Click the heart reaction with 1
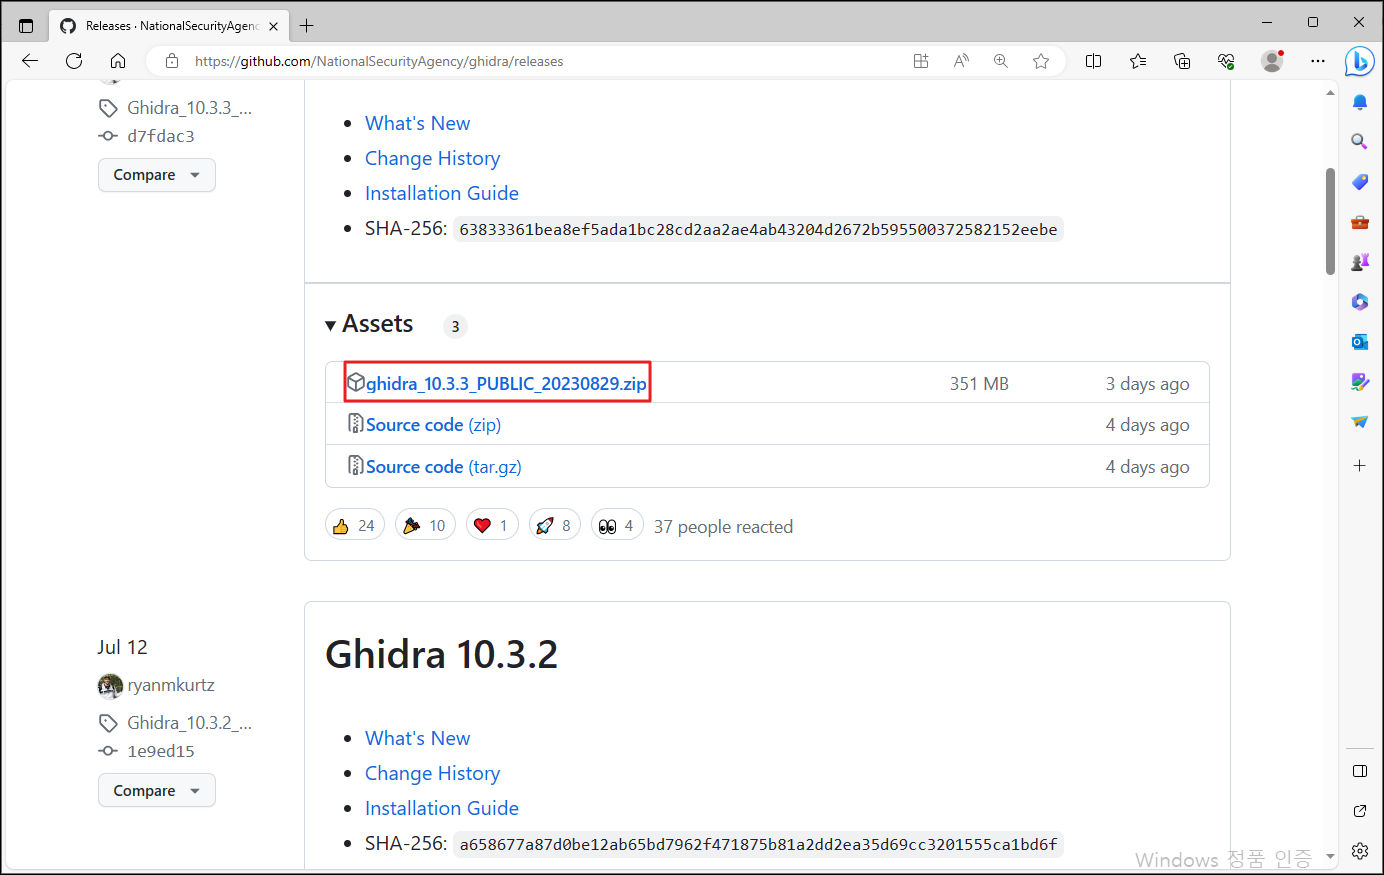This screenshot has width=1384, height=875. click(x=492, y=525)
